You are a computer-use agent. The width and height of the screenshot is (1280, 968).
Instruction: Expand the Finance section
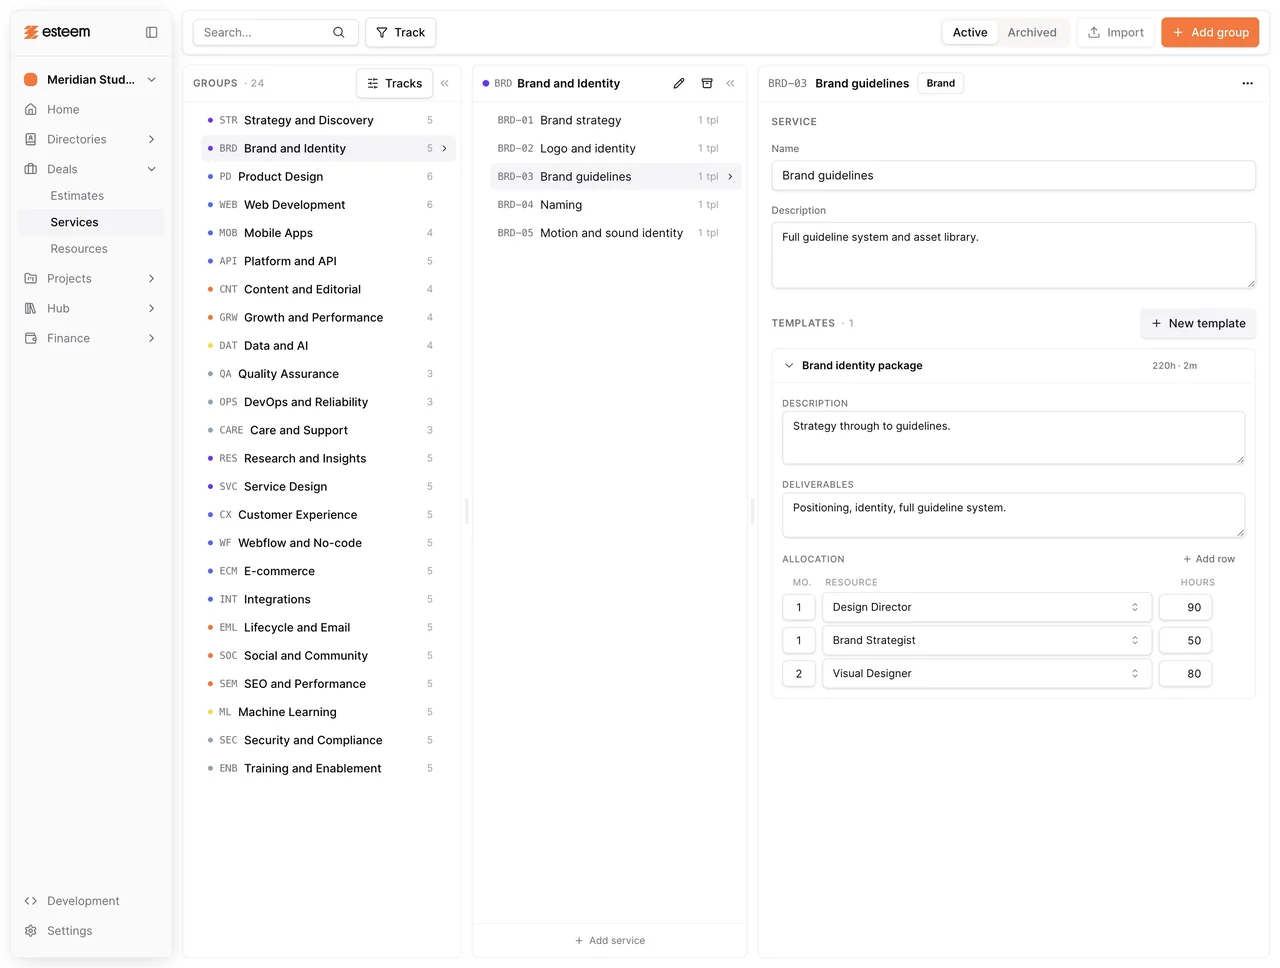coord(152,338)
